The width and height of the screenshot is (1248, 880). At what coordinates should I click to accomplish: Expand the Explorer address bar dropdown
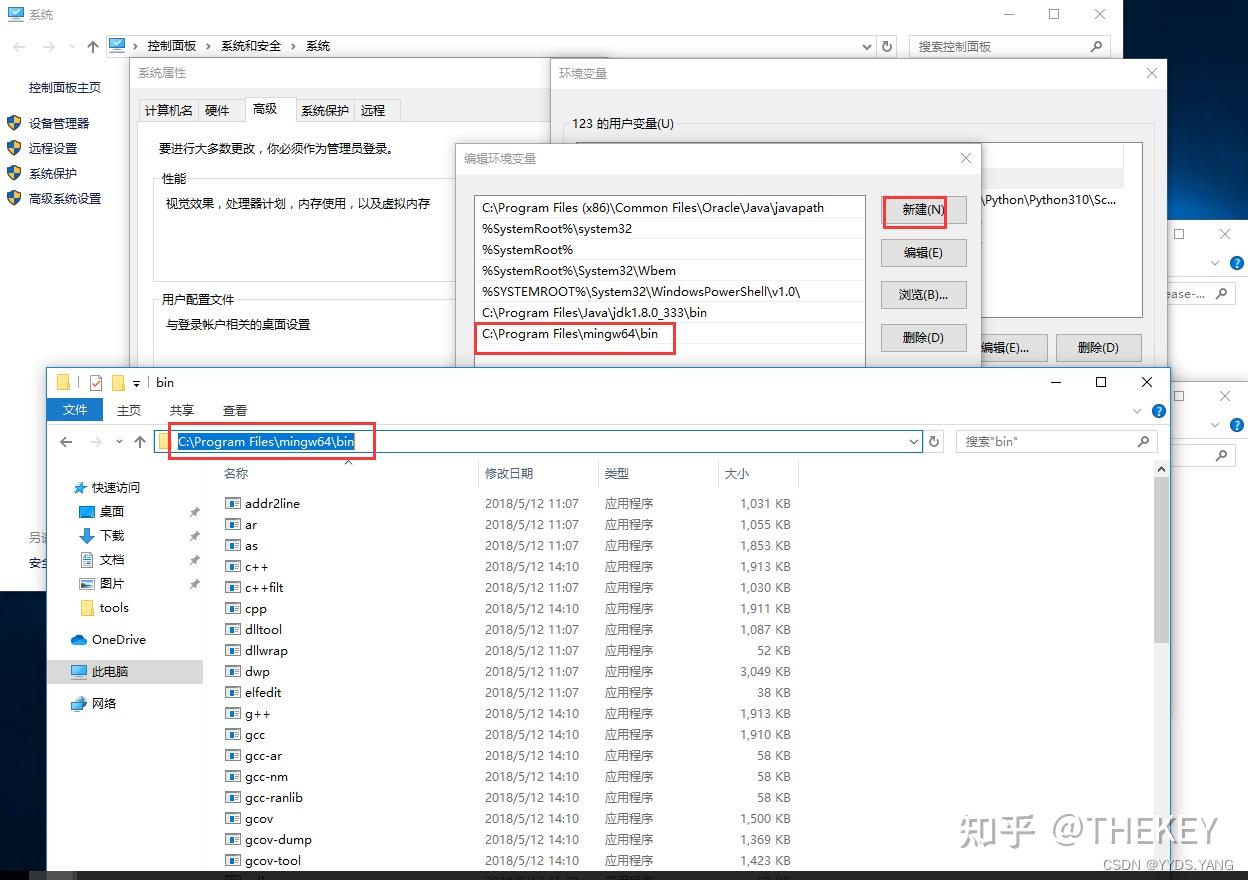[912, 441]
